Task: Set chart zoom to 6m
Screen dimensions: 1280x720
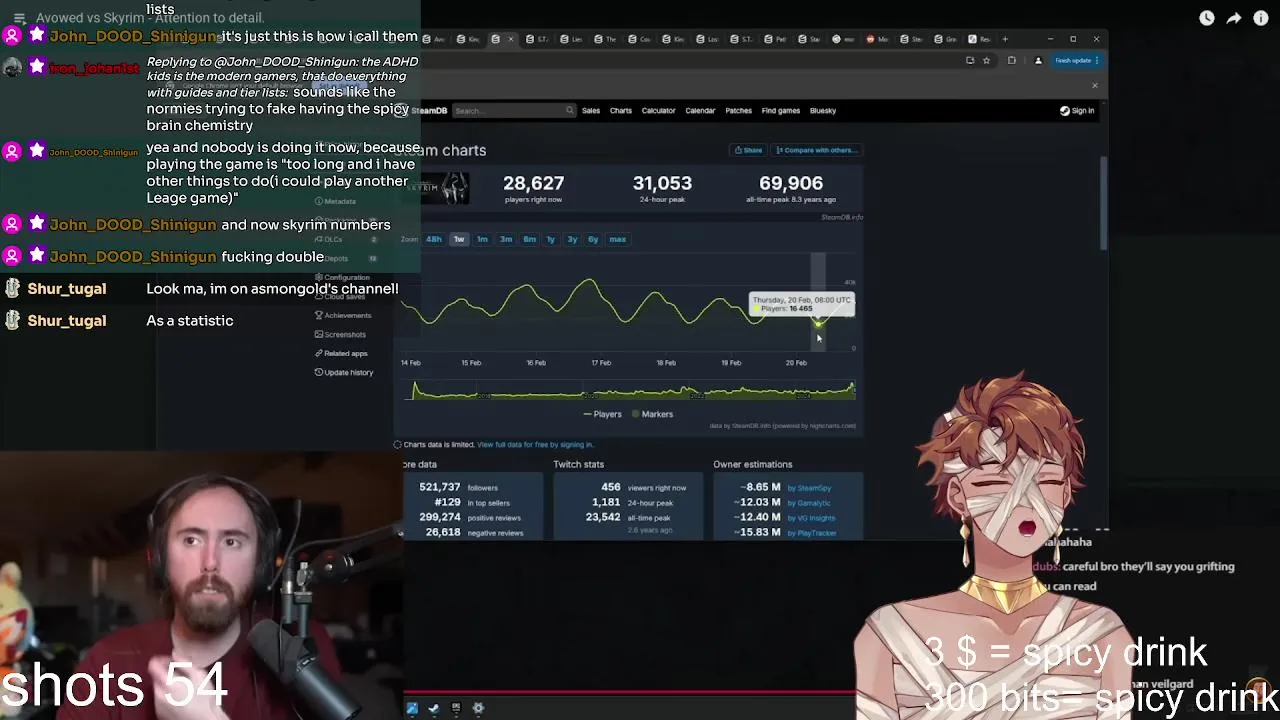Action: pyautogui.click(x=529, y=239)
